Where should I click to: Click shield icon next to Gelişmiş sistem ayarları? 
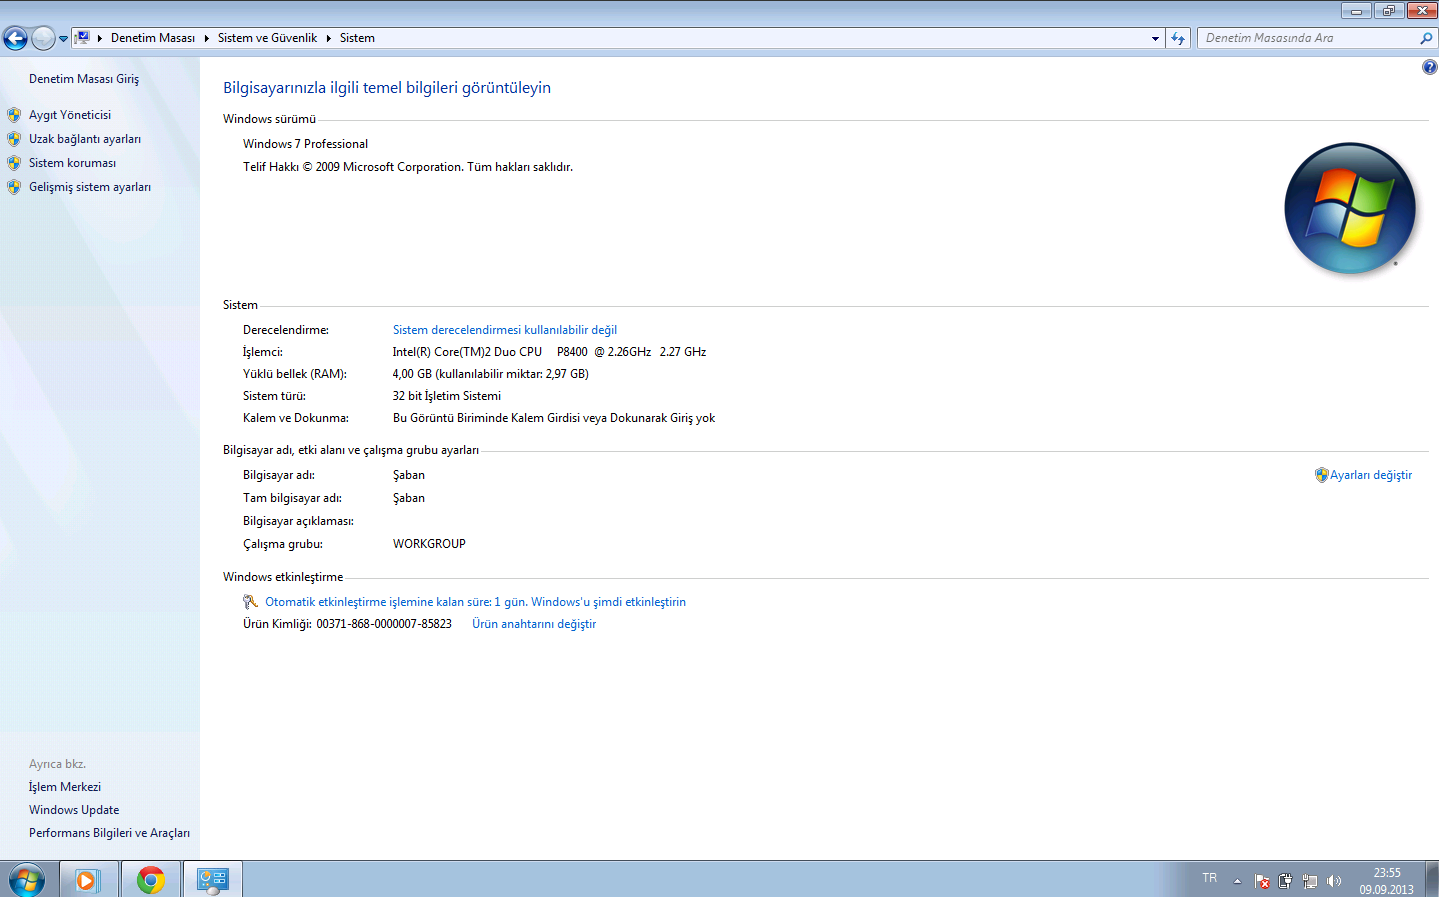(14, 187)
